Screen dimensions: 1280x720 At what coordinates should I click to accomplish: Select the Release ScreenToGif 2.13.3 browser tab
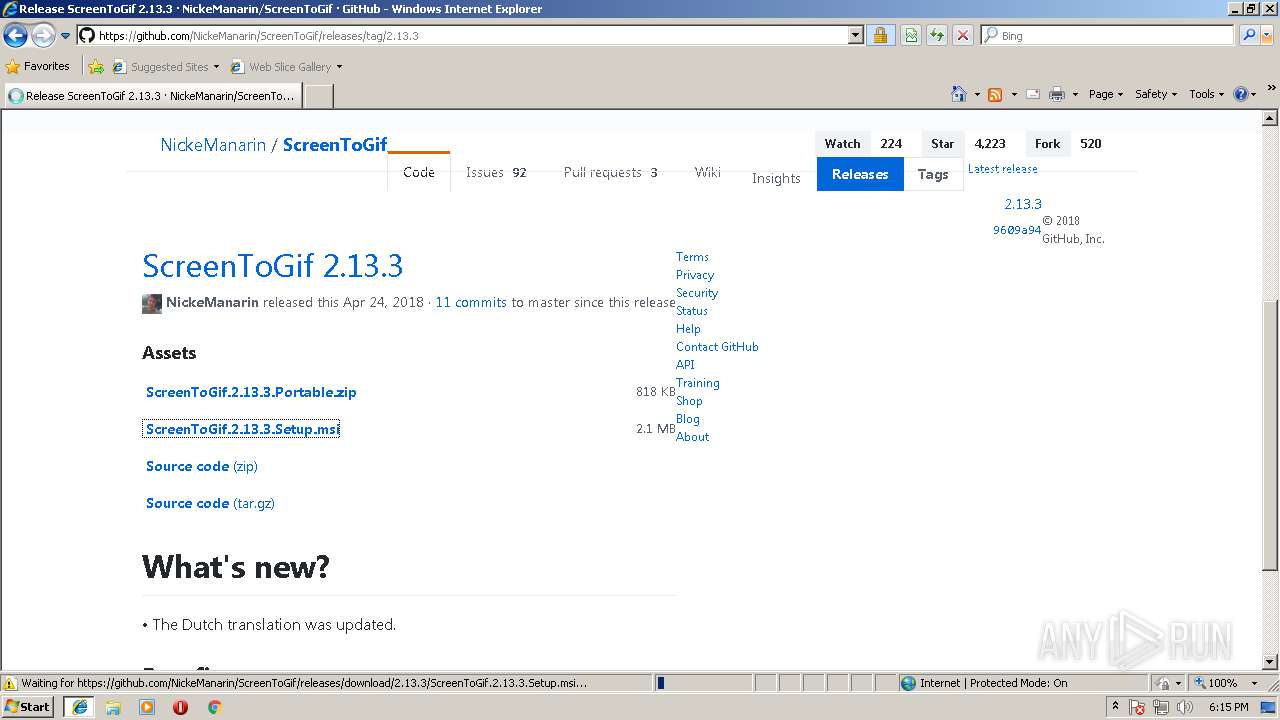pyautogui.click(x=152, y=96)
